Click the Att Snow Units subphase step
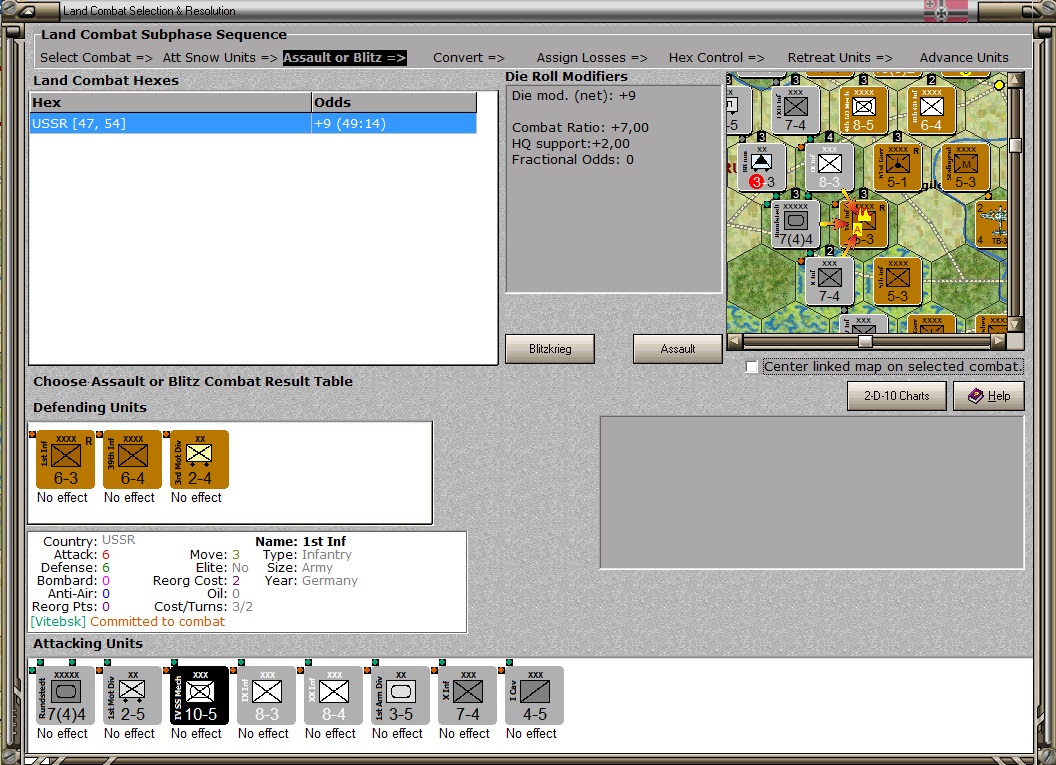 coord(220,58)
